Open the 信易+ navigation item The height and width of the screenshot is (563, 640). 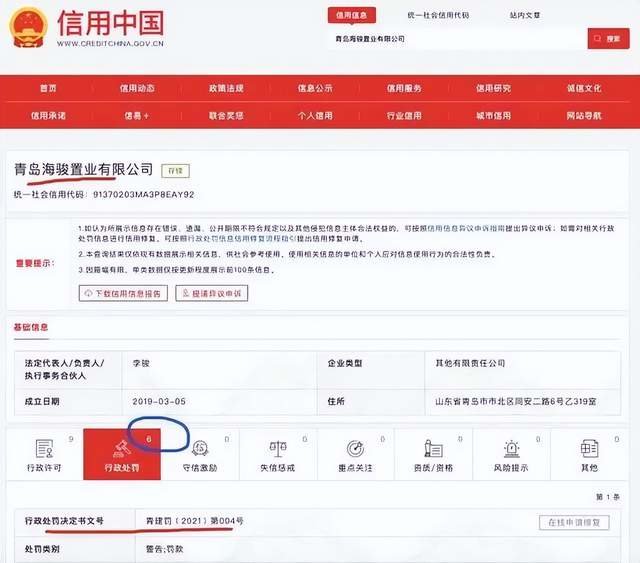[137, 116]
